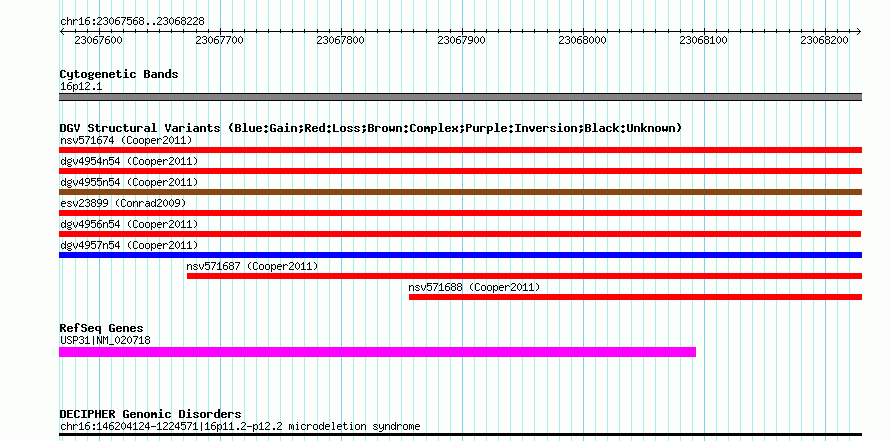Click ruler position 23067700
Screen dimensions: 890x441
click(219, 40)
